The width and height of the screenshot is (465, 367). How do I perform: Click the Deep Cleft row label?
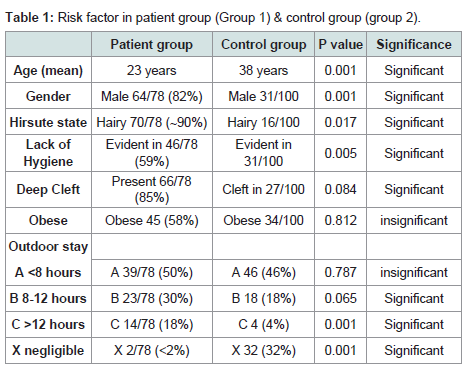(x=48, y=189)
